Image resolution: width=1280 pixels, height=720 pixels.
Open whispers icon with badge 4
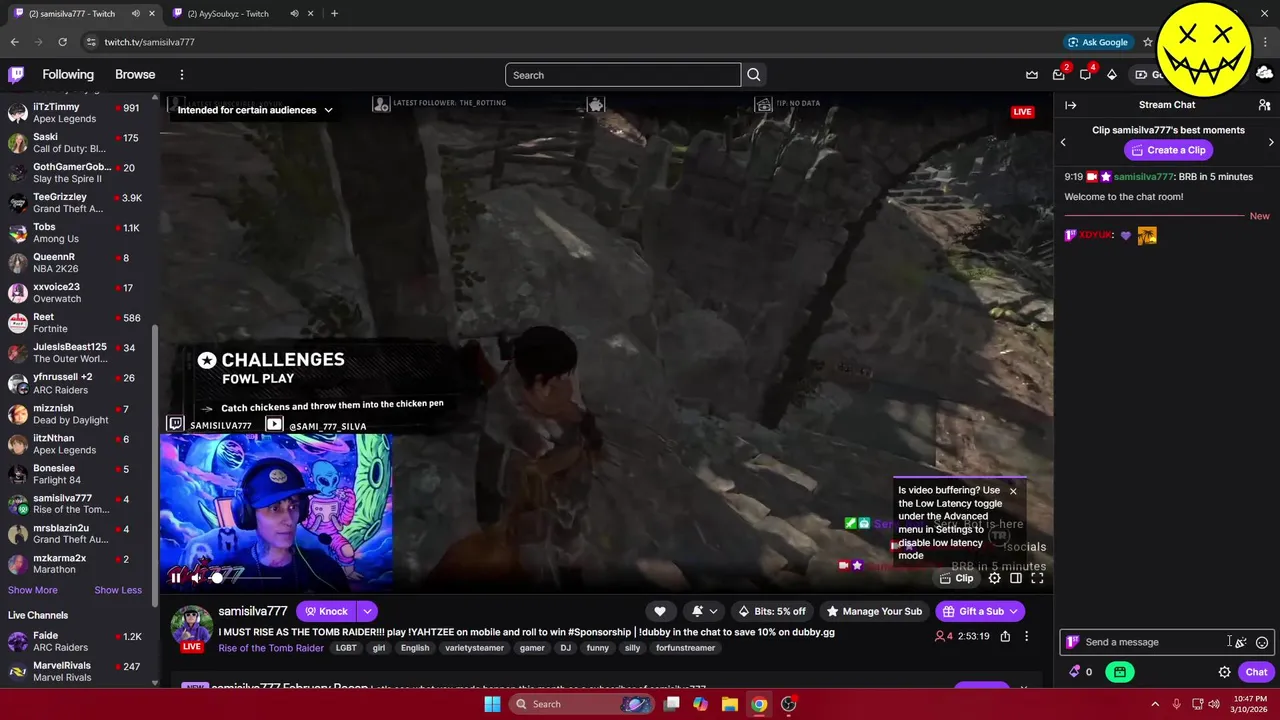(1085, 75)
